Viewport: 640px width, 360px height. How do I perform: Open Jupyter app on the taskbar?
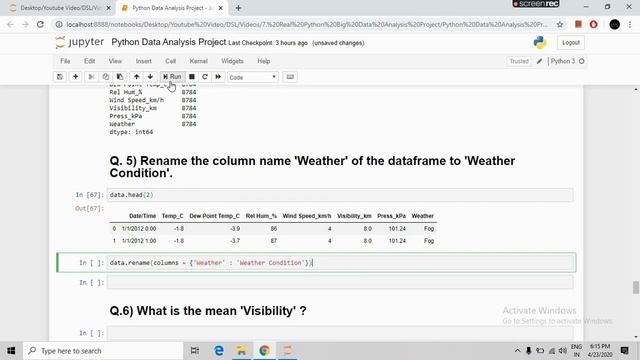(287, 351)
